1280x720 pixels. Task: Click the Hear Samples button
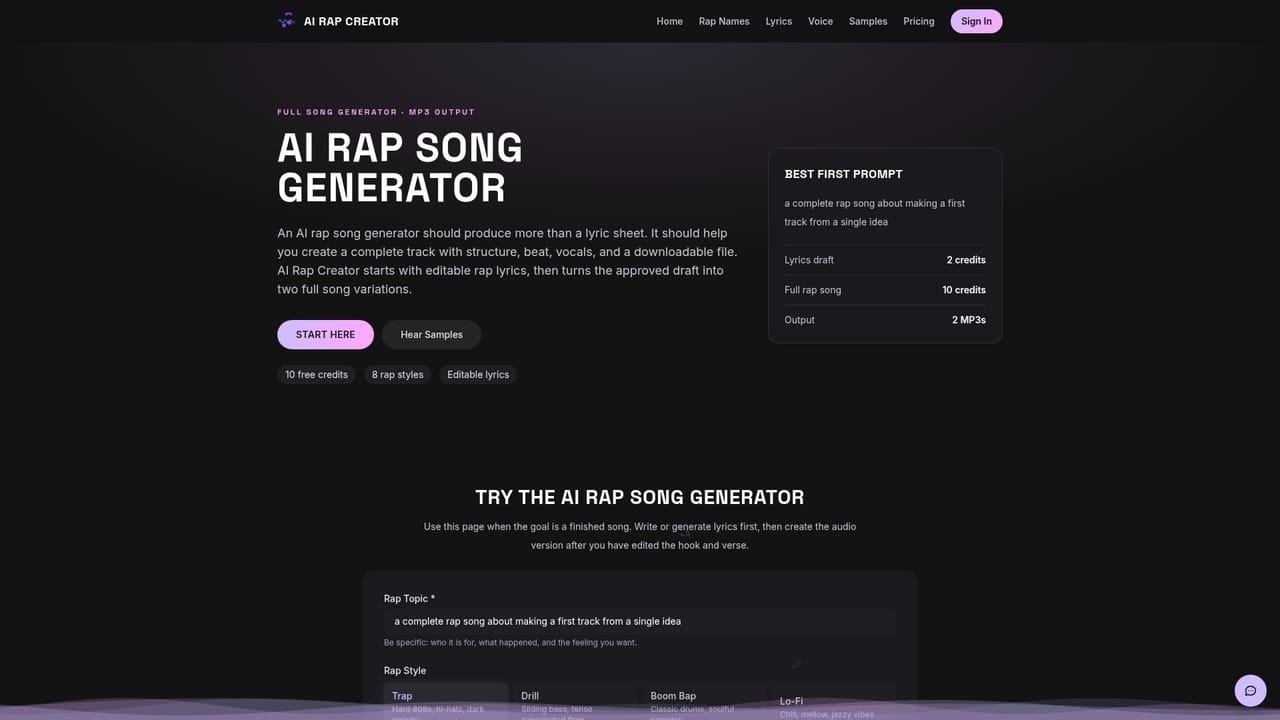pyautogui.click(x=431, y=334)
